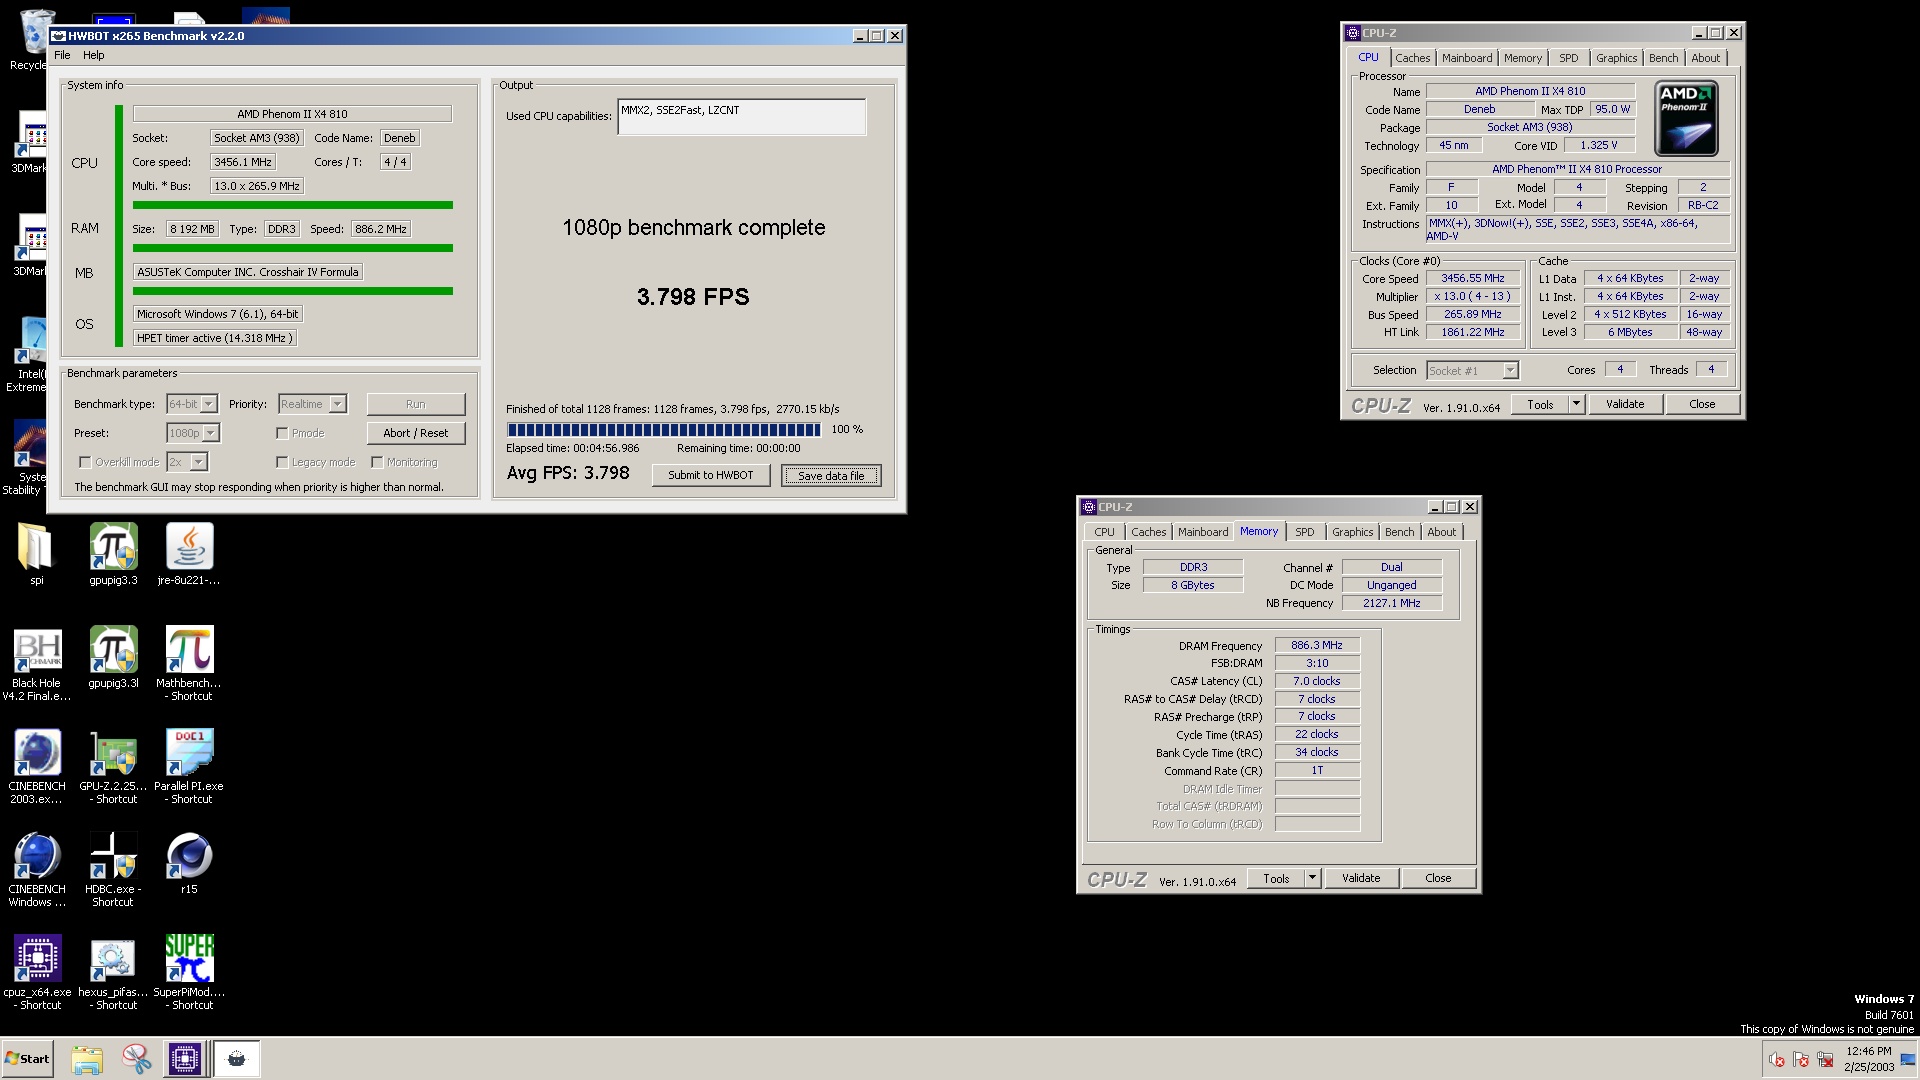Open the r15 Cinebench icon
This screenshot has width=1920, height=1080.
point(189,863)
